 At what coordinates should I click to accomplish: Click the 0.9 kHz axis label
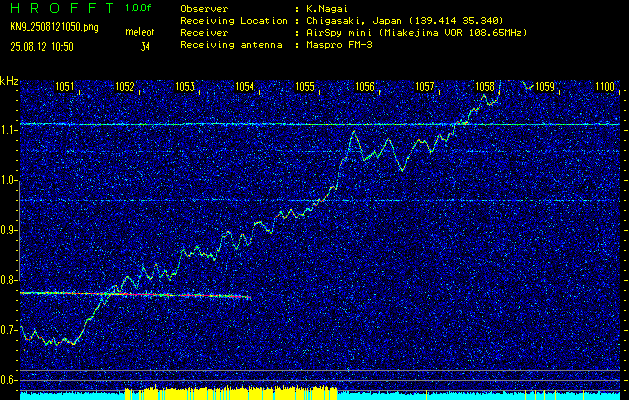(x=9, y=230)
